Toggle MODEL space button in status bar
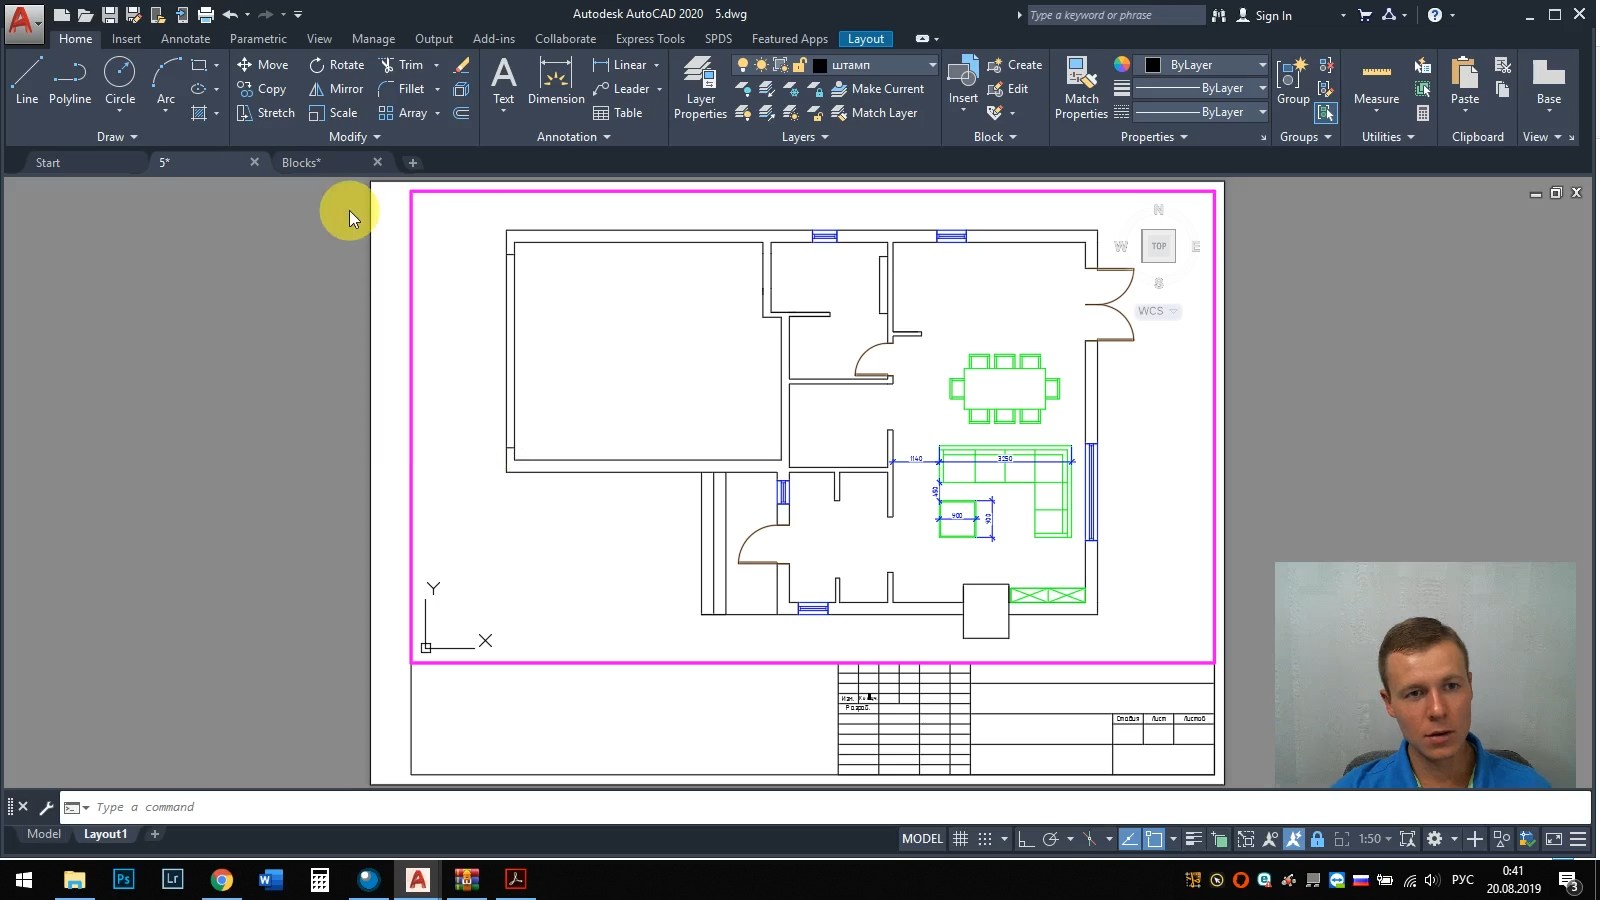This screenshot has height=900, width=1600. pos(922,839)
